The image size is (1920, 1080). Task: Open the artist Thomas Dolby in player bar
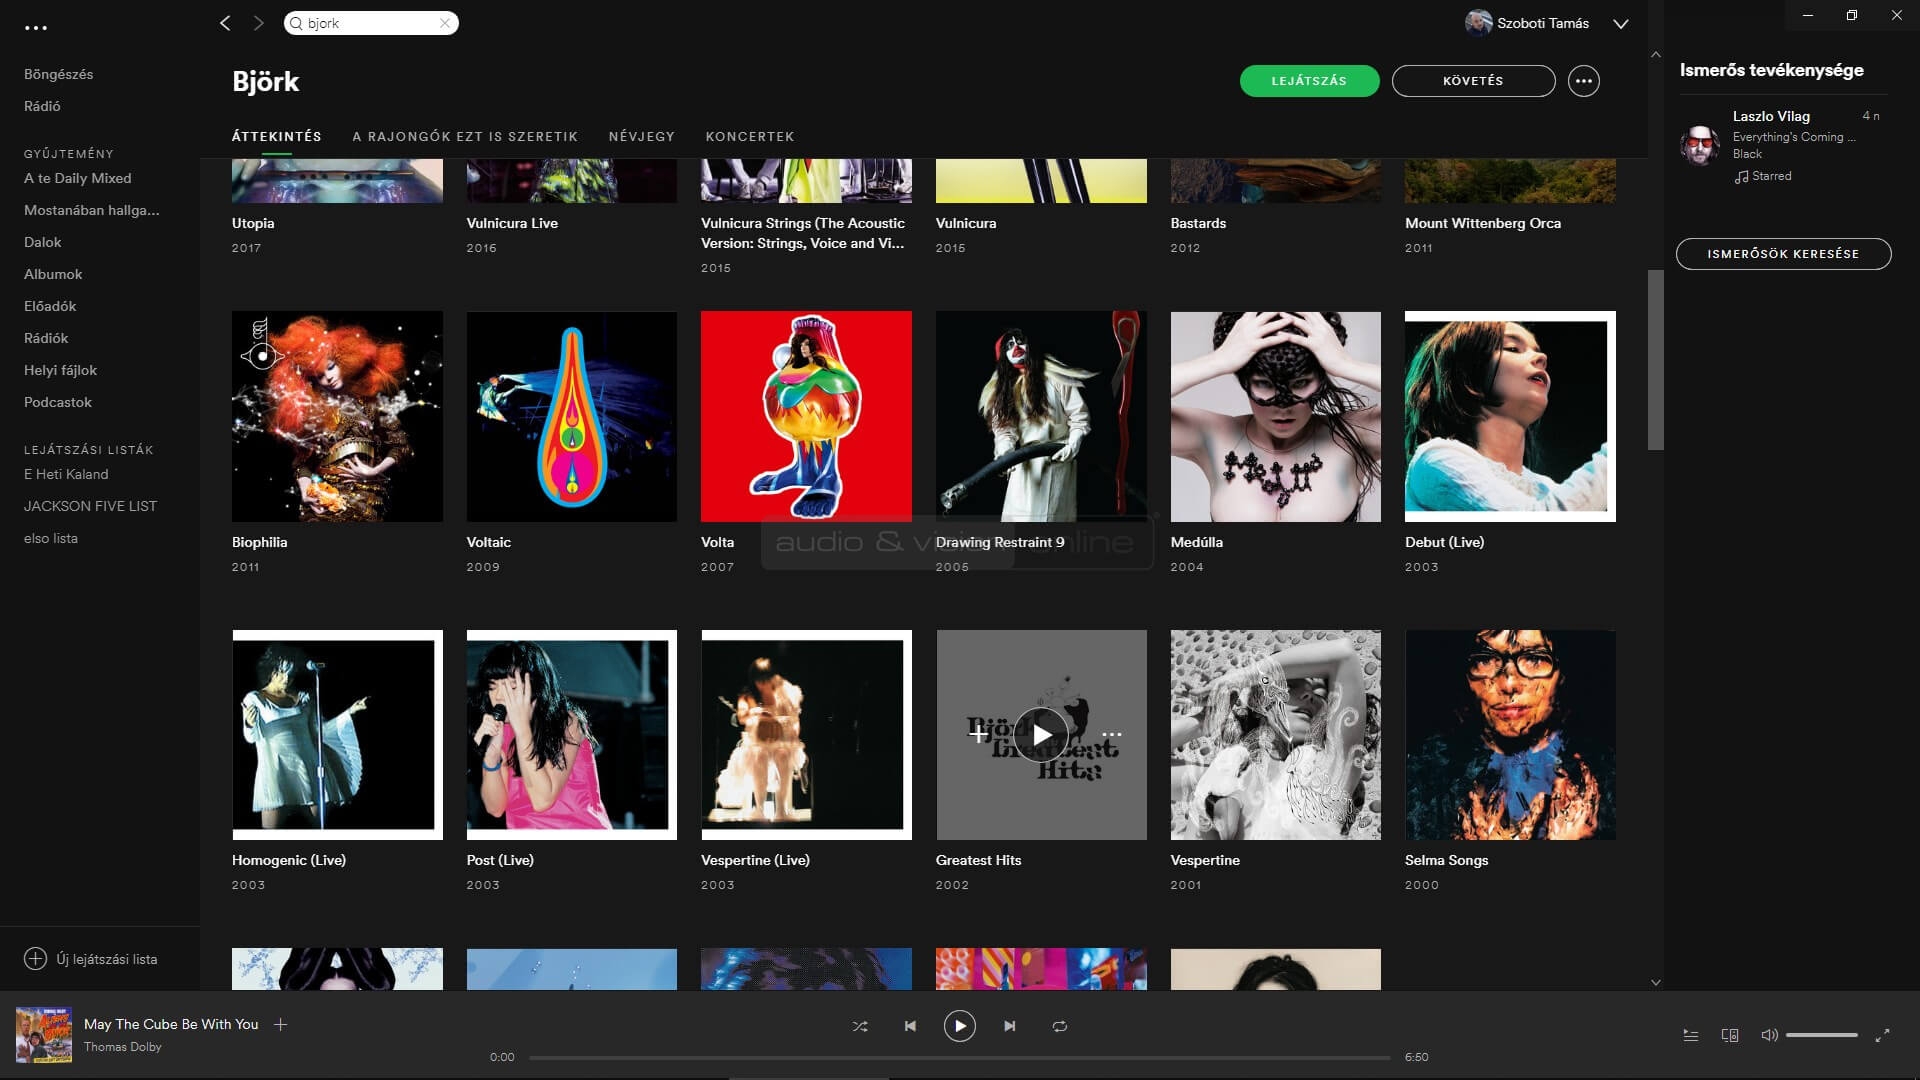122,1047
